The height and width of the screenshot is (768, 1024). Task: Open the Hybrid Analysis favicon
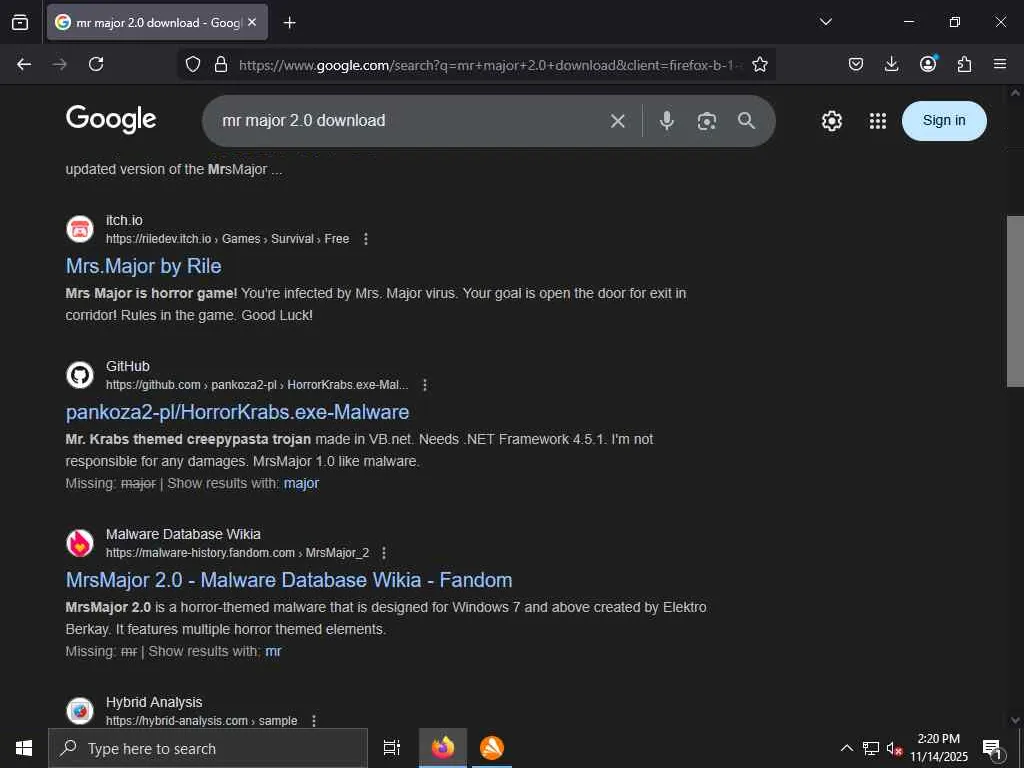tap(80, 711)
